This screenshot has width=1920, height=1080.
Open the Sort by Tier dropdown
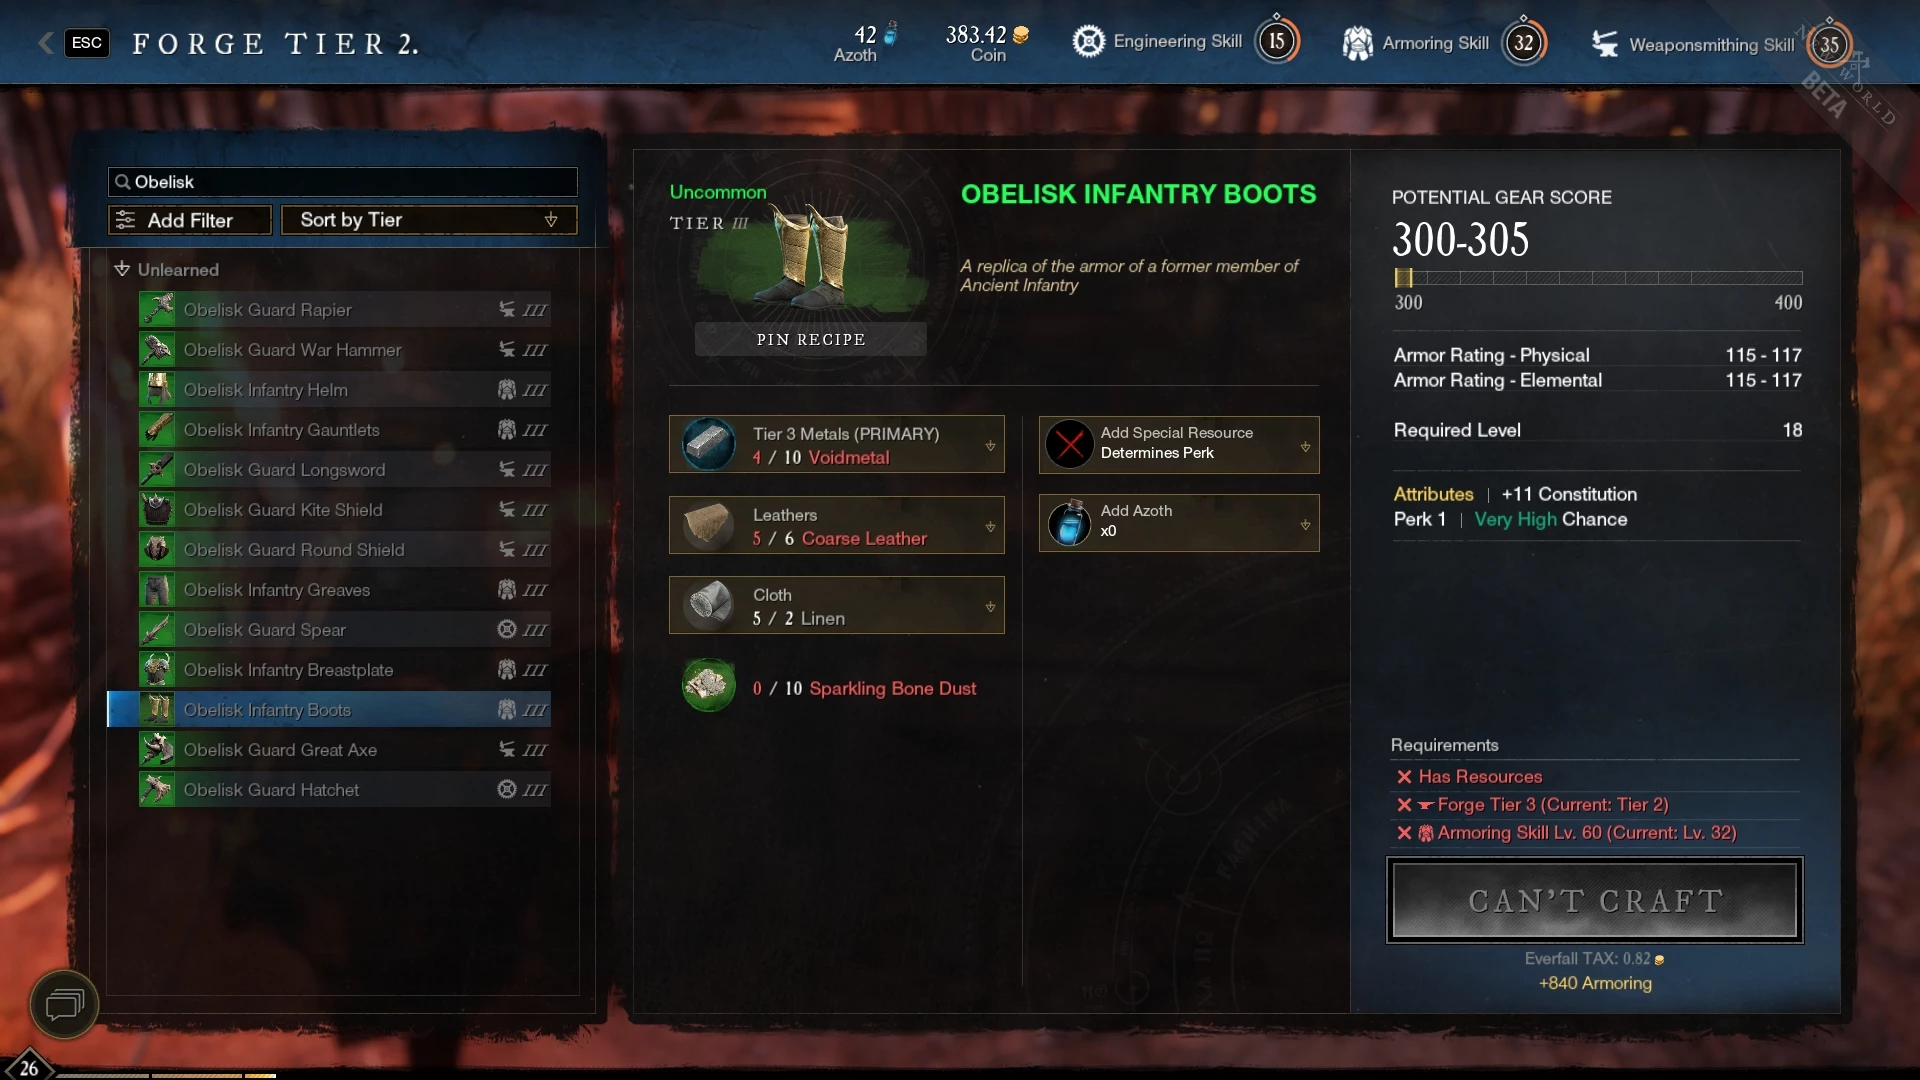(x=429, y=220)
